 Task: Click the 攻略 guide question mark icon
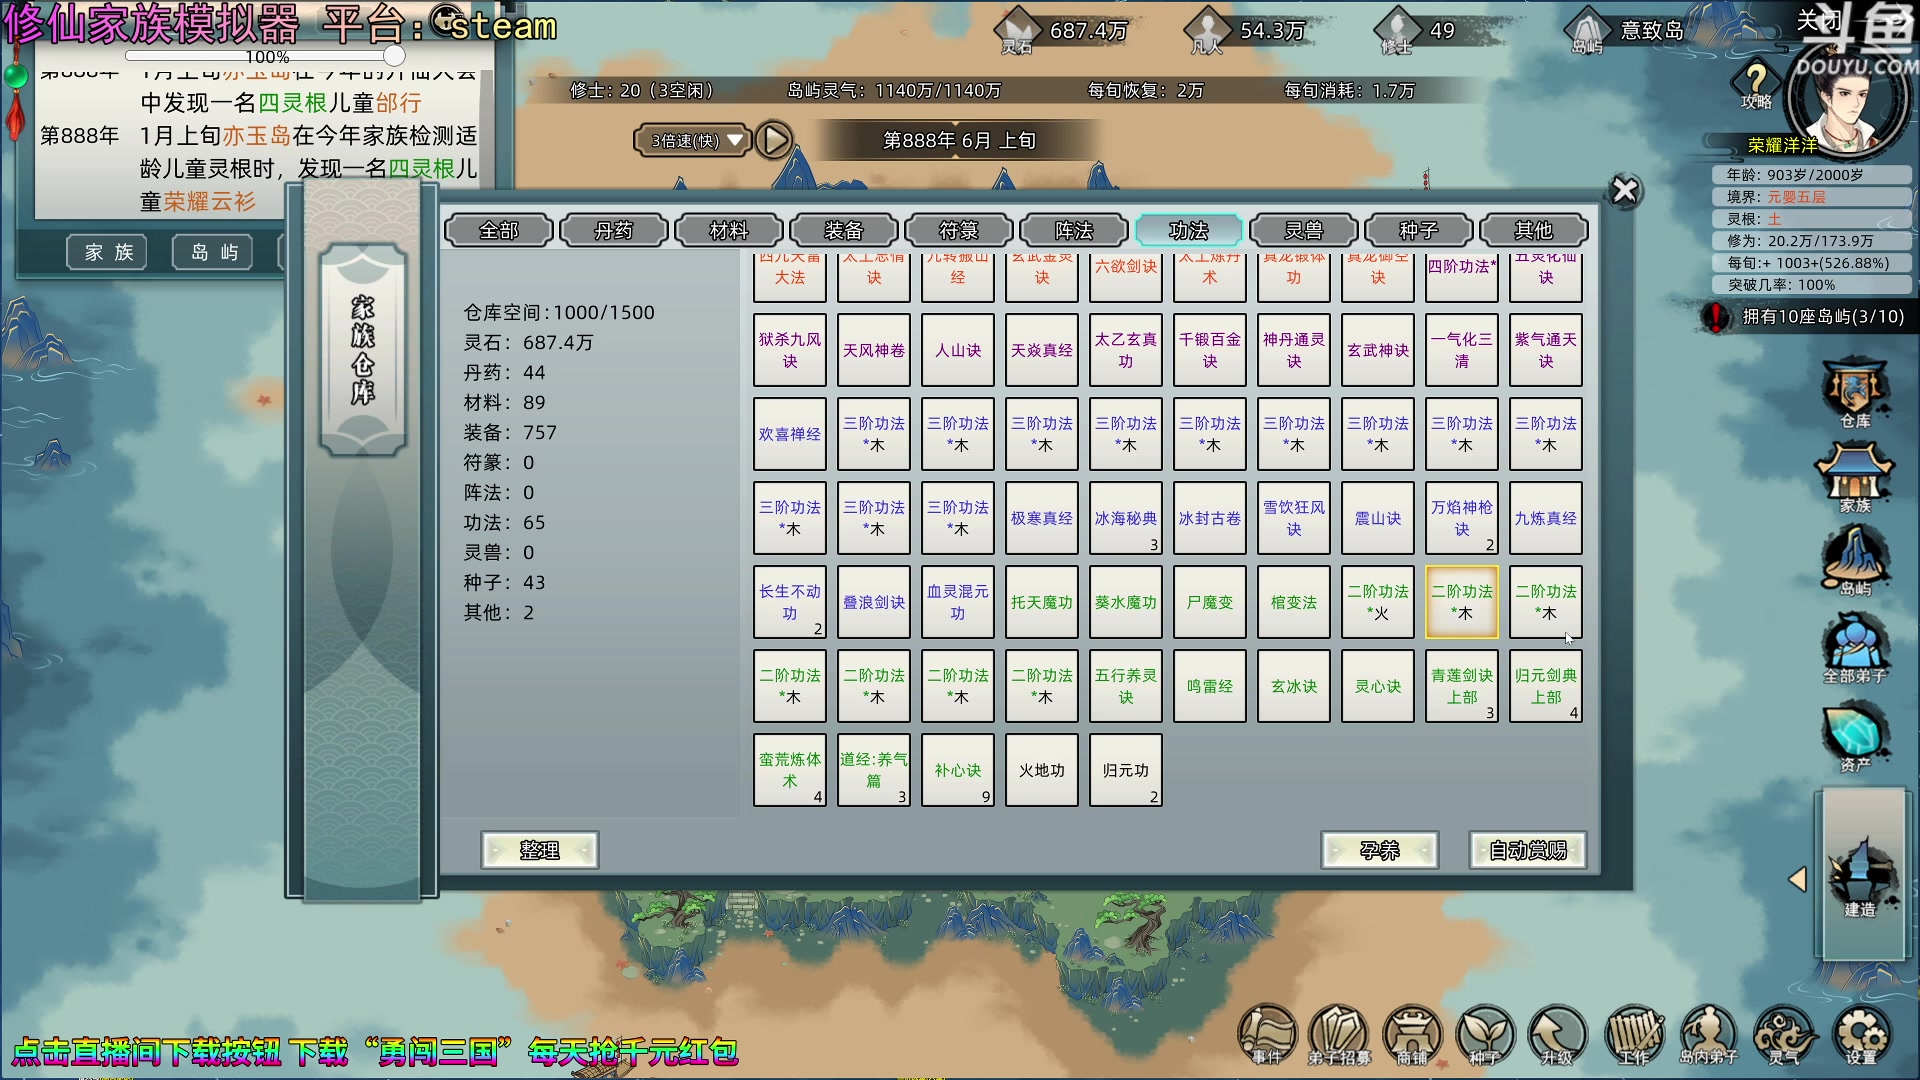pyautogui.click(x=1756, y=84)
